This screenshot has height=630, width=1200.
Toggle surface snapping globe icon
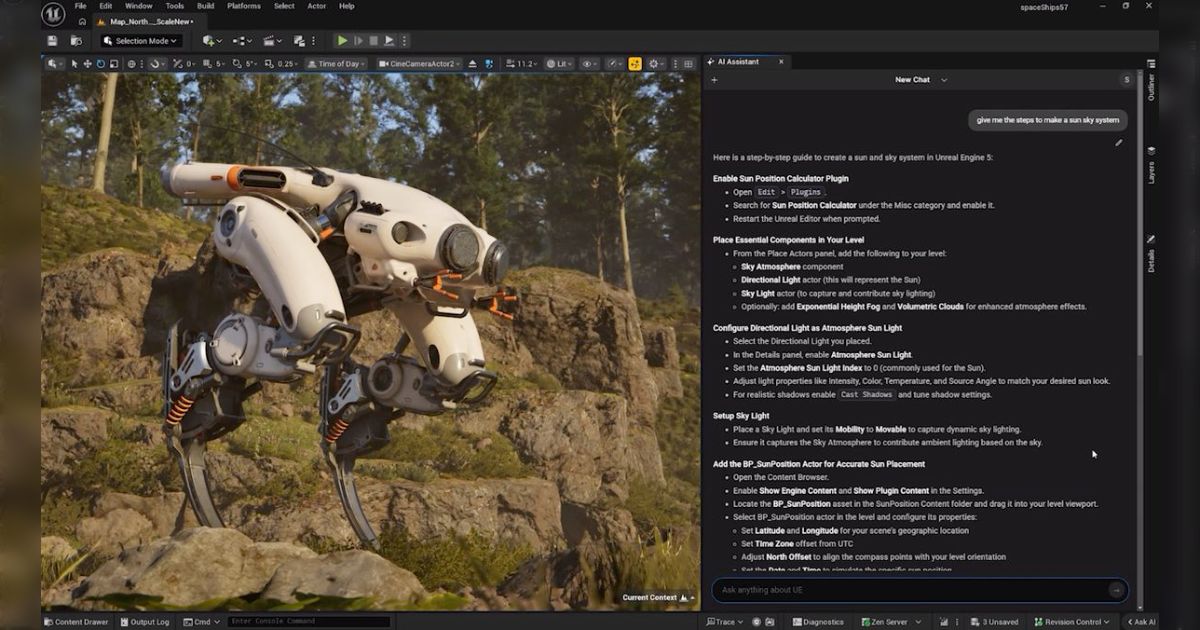click(x=132, y=64)
